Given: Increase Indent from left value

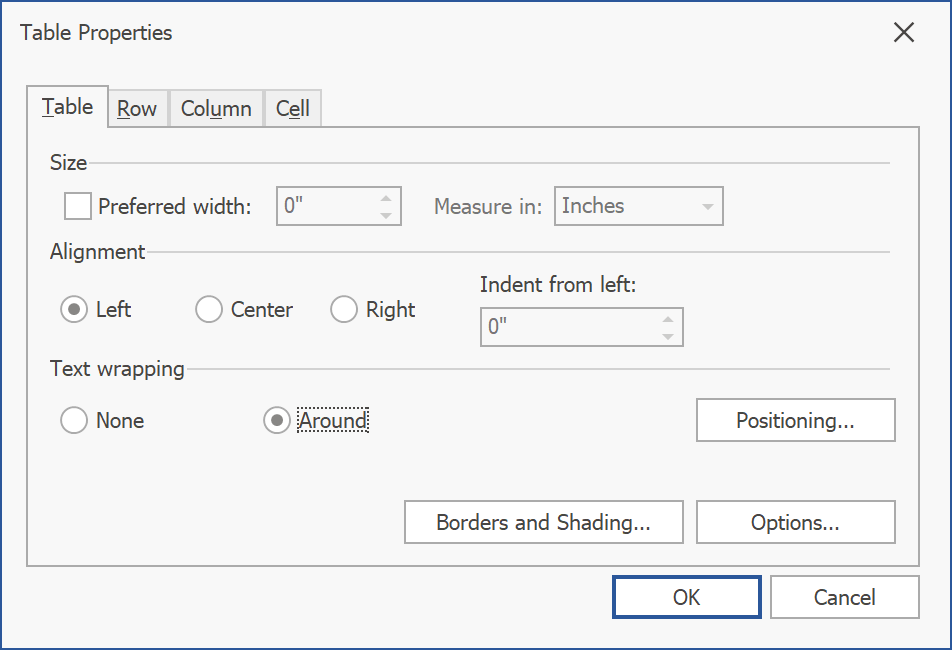Looking at the screenshot, I should [x=668, y=318].
